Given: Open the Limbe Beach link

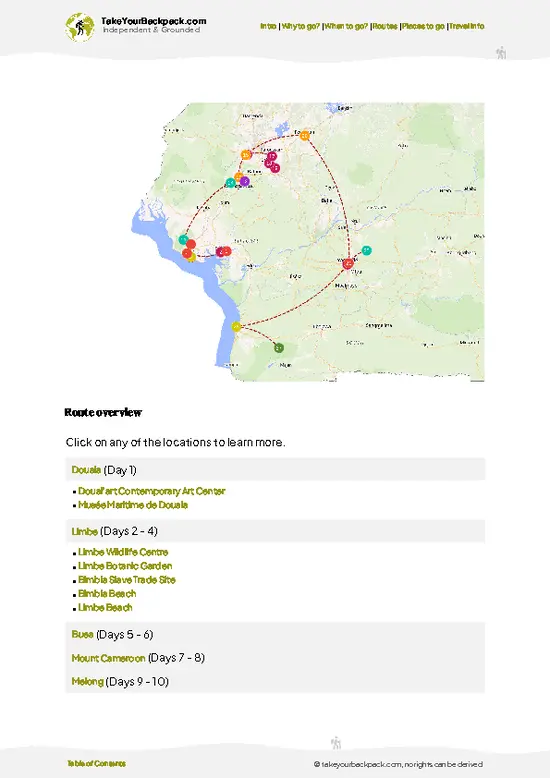Looking at the screenshot, I should coord(105,607).
